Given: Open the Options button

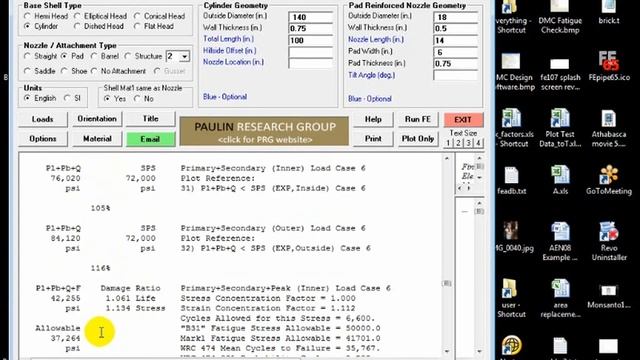Looking at the screenshot, I should point(42,139).
